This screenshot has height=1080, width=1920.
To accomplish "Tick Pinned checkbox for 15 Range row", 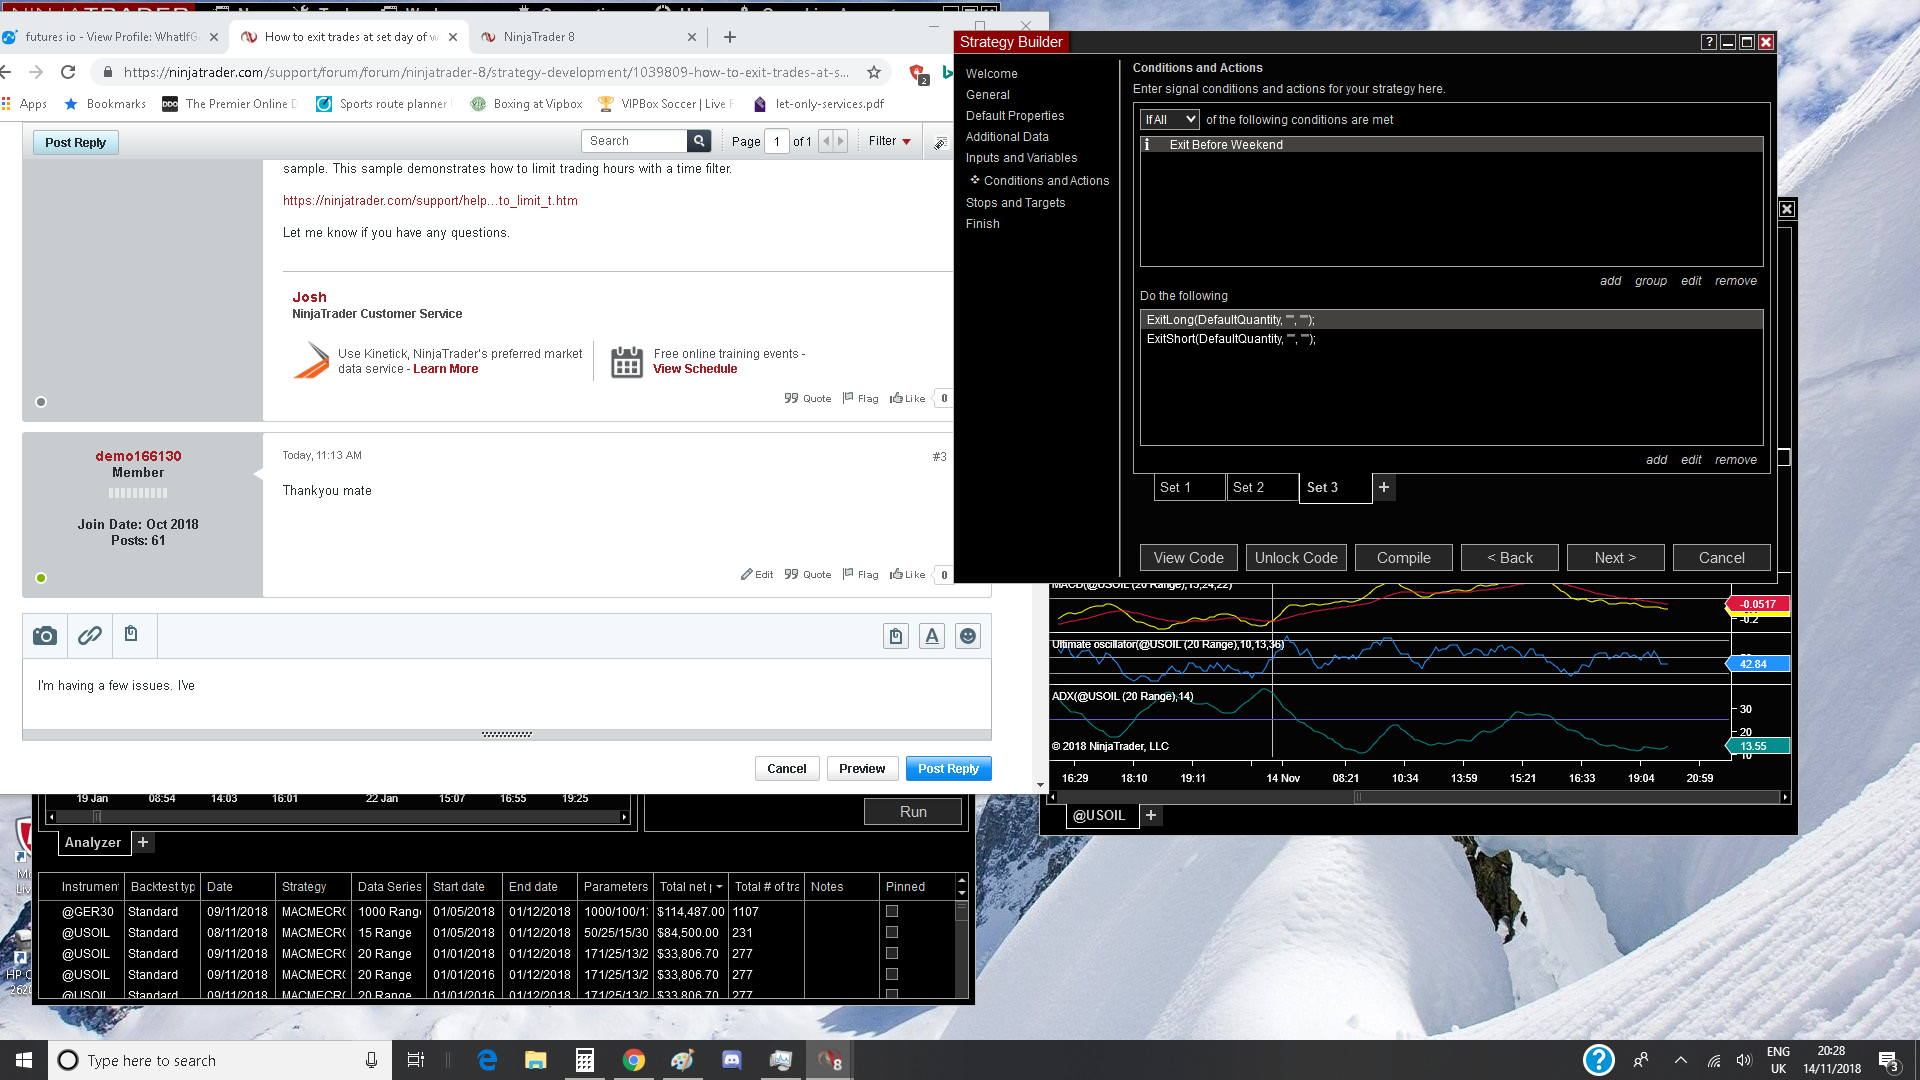I will click(x=891, y=932).
